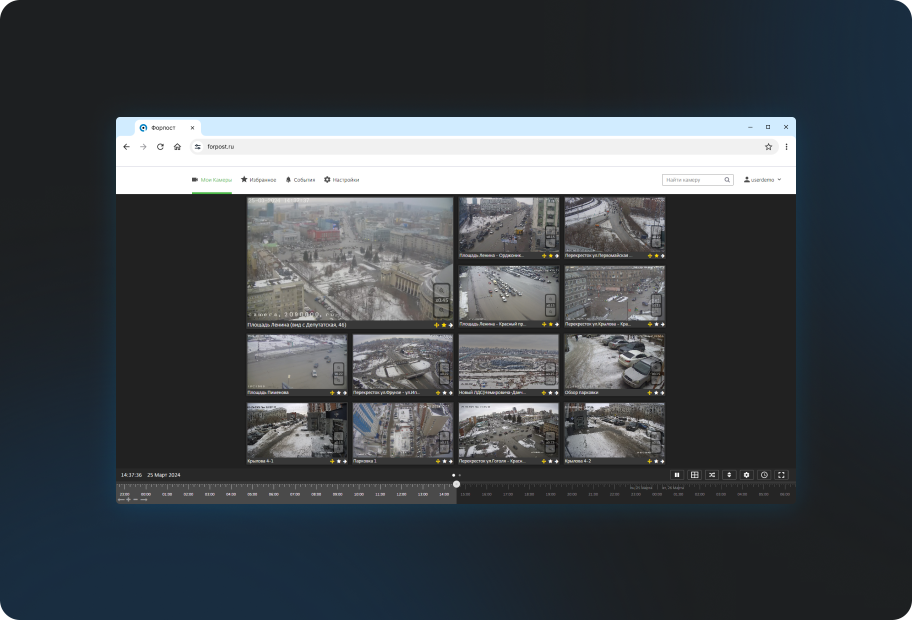Click the shuffle cameras icon
This screenshot has height=620, width=912.
click(x=712, y=475)
